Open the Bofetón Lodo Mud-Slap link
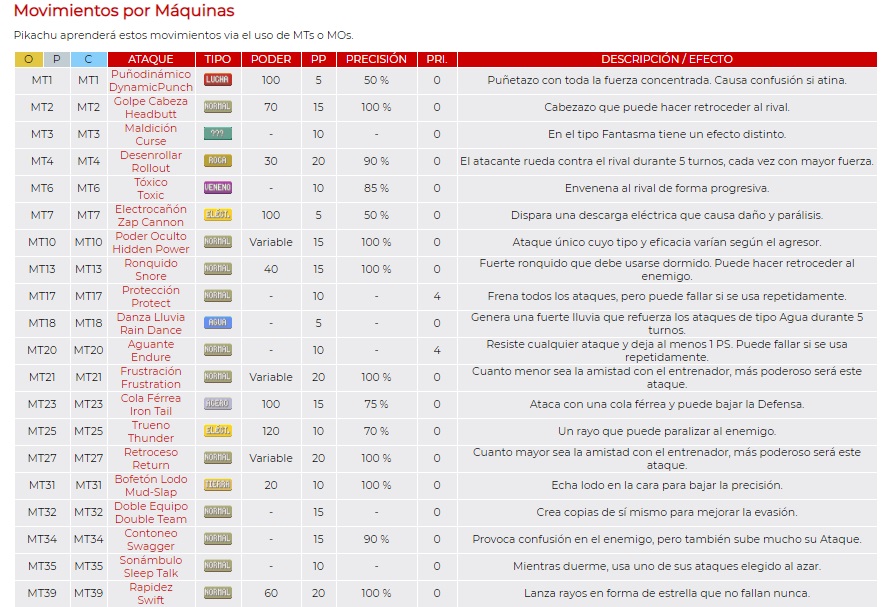Screen dimensions: 889x607 pyautogui.click(x=151, y=485)
